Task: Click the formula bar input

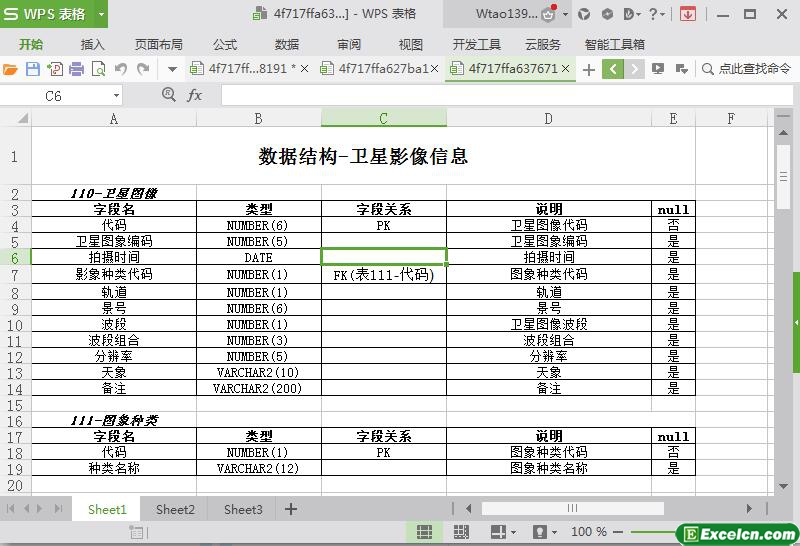Action: 507,95
